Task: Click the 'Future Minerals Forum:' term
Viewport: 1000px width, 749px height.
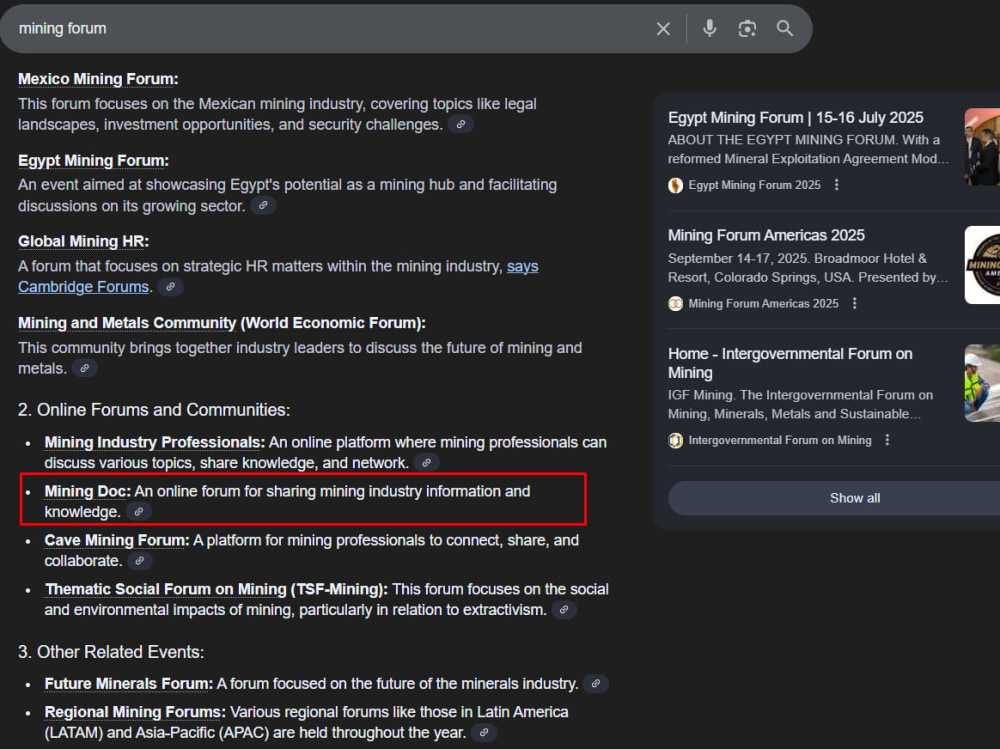Action: point(128,684)
